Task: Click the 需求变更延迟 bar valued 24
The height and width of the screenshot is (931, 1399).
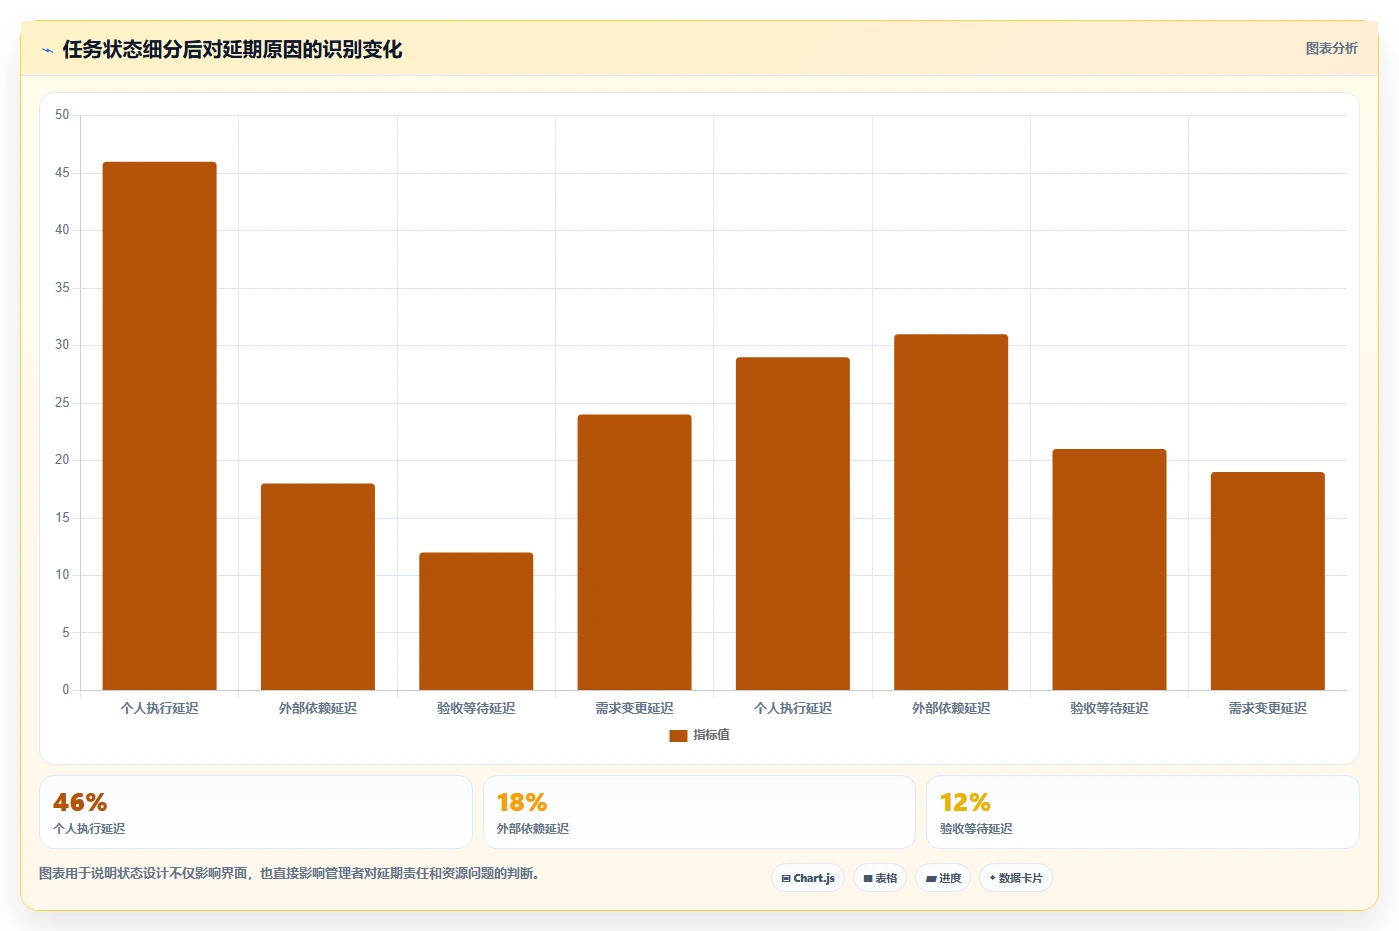Action: coord(634,552)
